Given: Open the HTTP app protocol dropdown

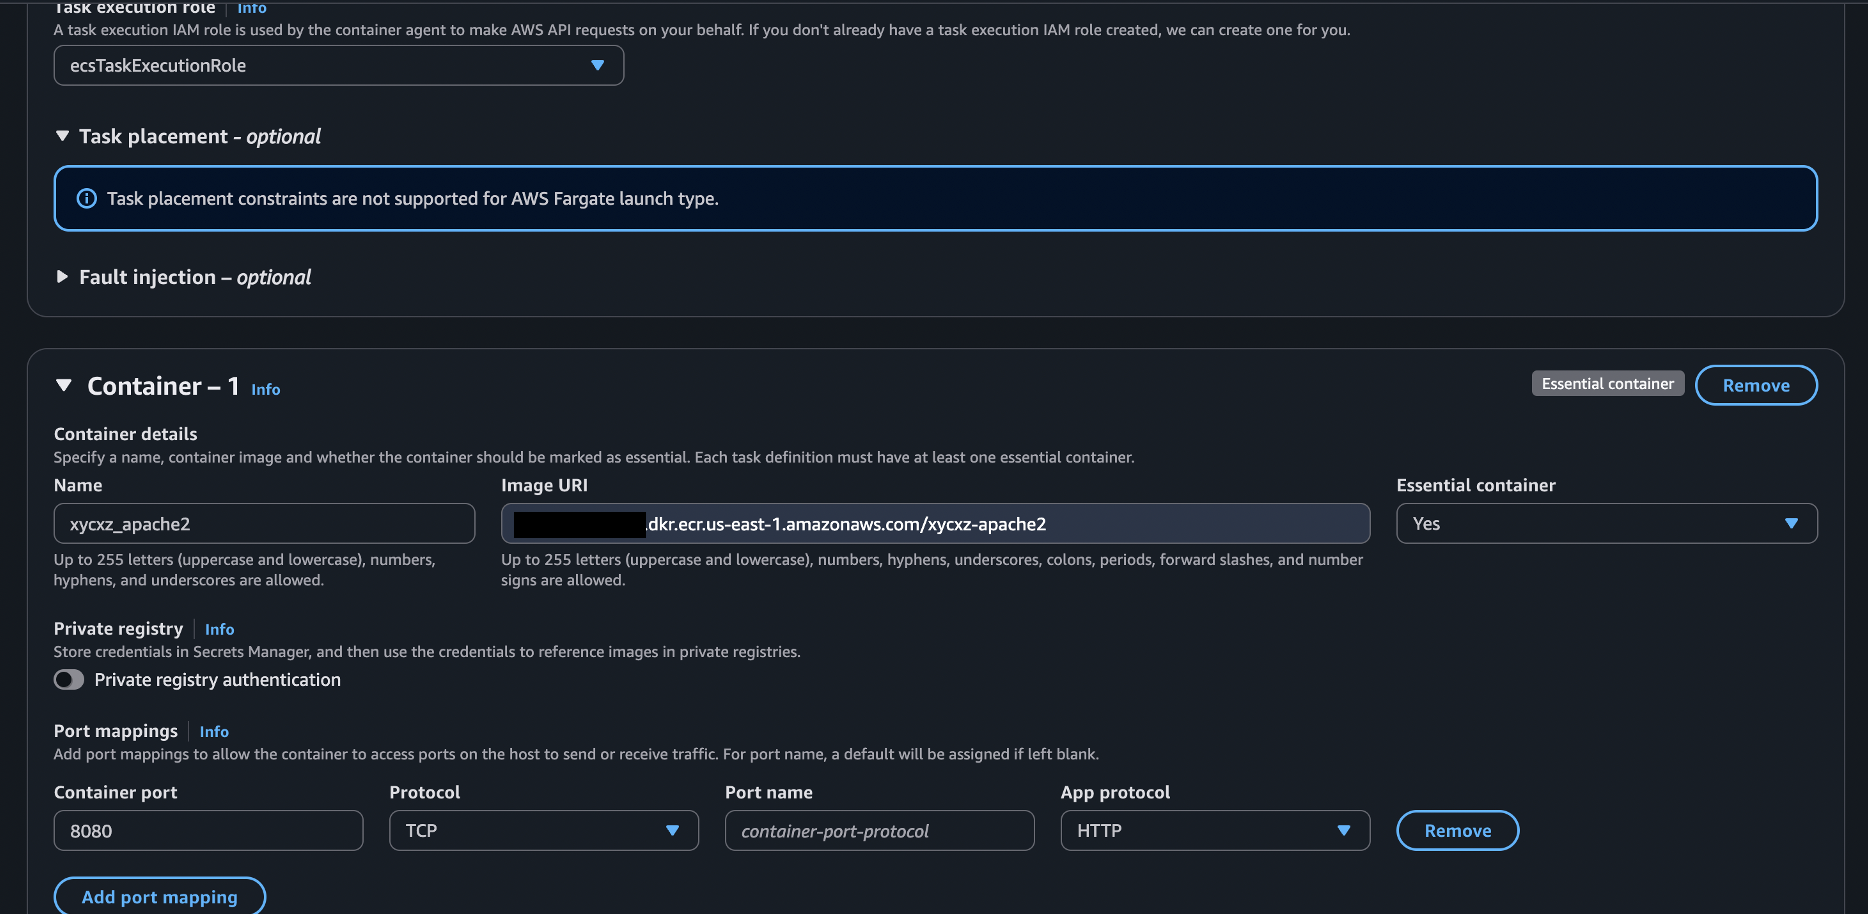Looking at the screenshot, I should click(1214, 831).
